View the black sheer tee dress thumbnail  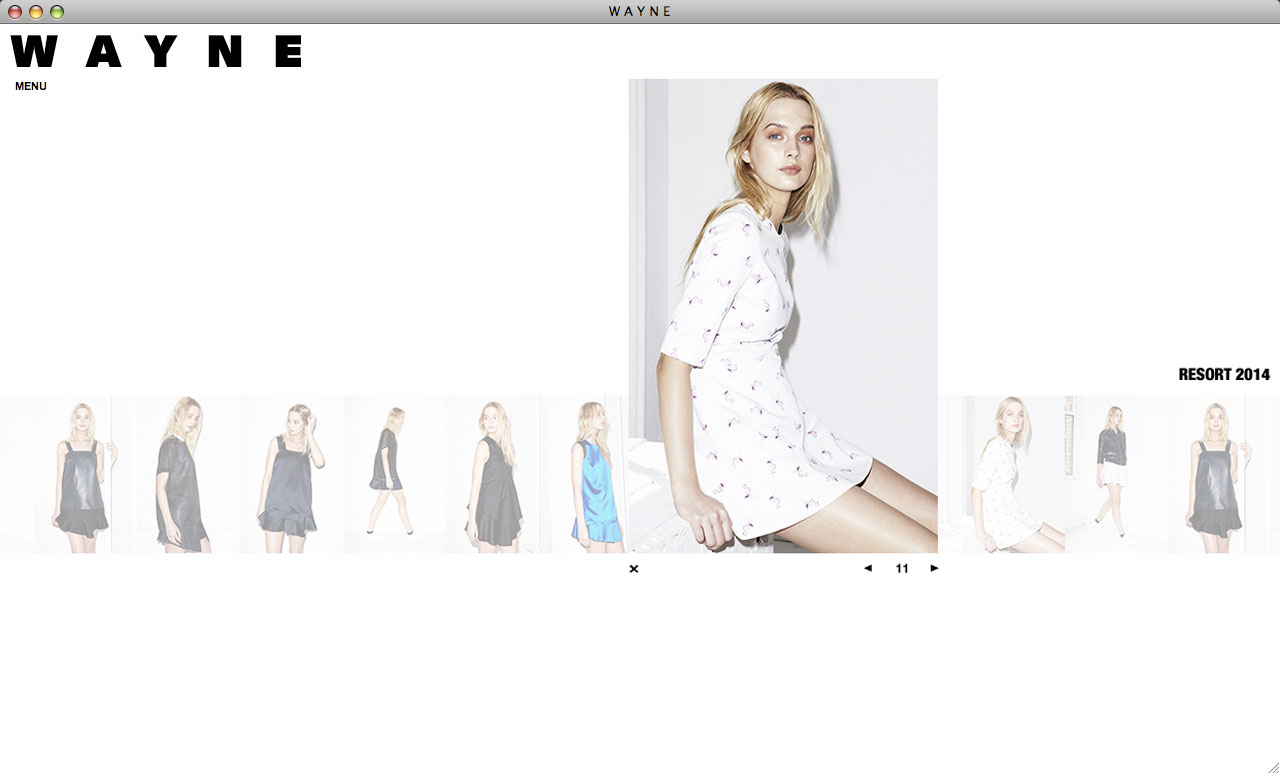pos(184,475)
